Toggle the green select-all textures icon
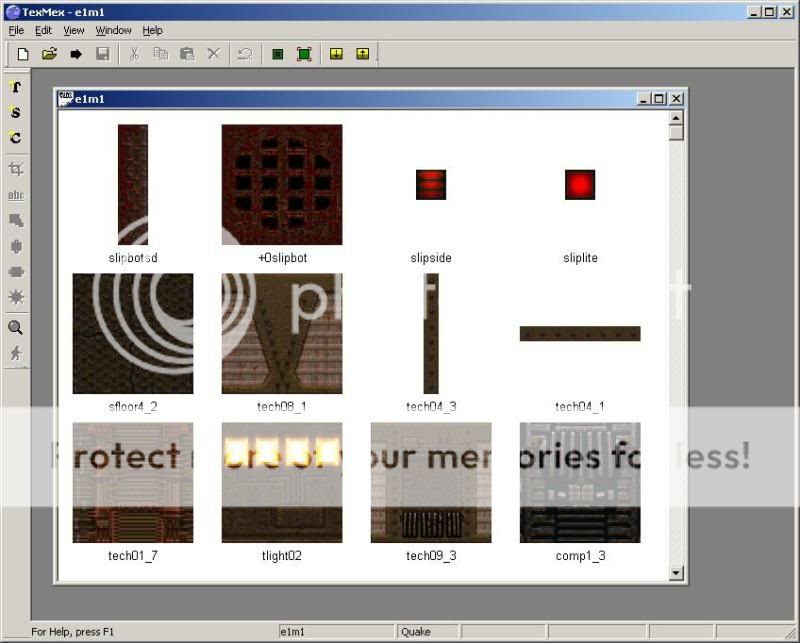 (302, 53)
